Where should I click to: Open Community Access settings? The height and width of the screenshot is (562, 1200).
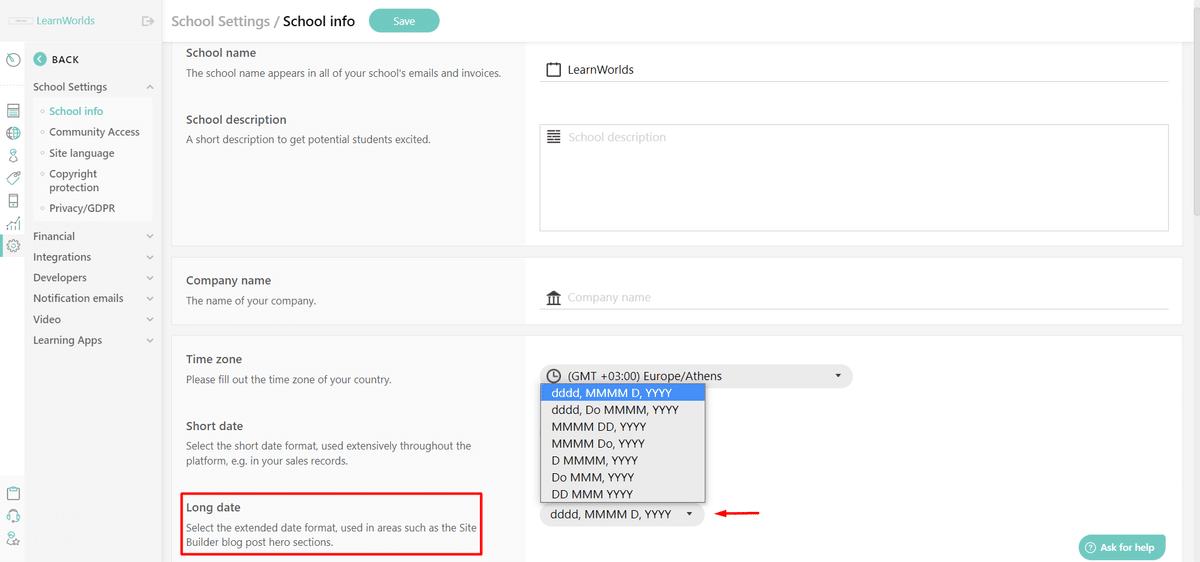point(94,132)
